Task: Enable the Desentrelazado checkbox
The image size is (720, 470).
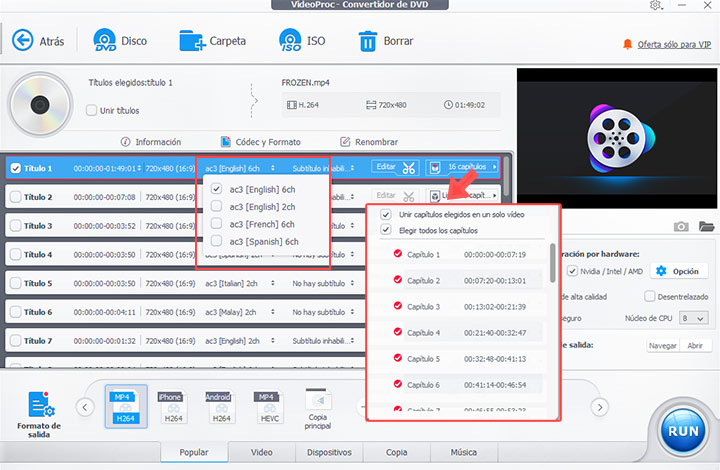Action: coord(649,297)
